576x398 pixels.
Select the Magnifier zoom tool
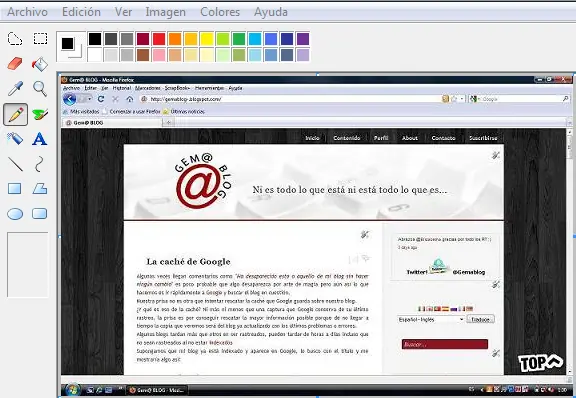tap(40, 89)
